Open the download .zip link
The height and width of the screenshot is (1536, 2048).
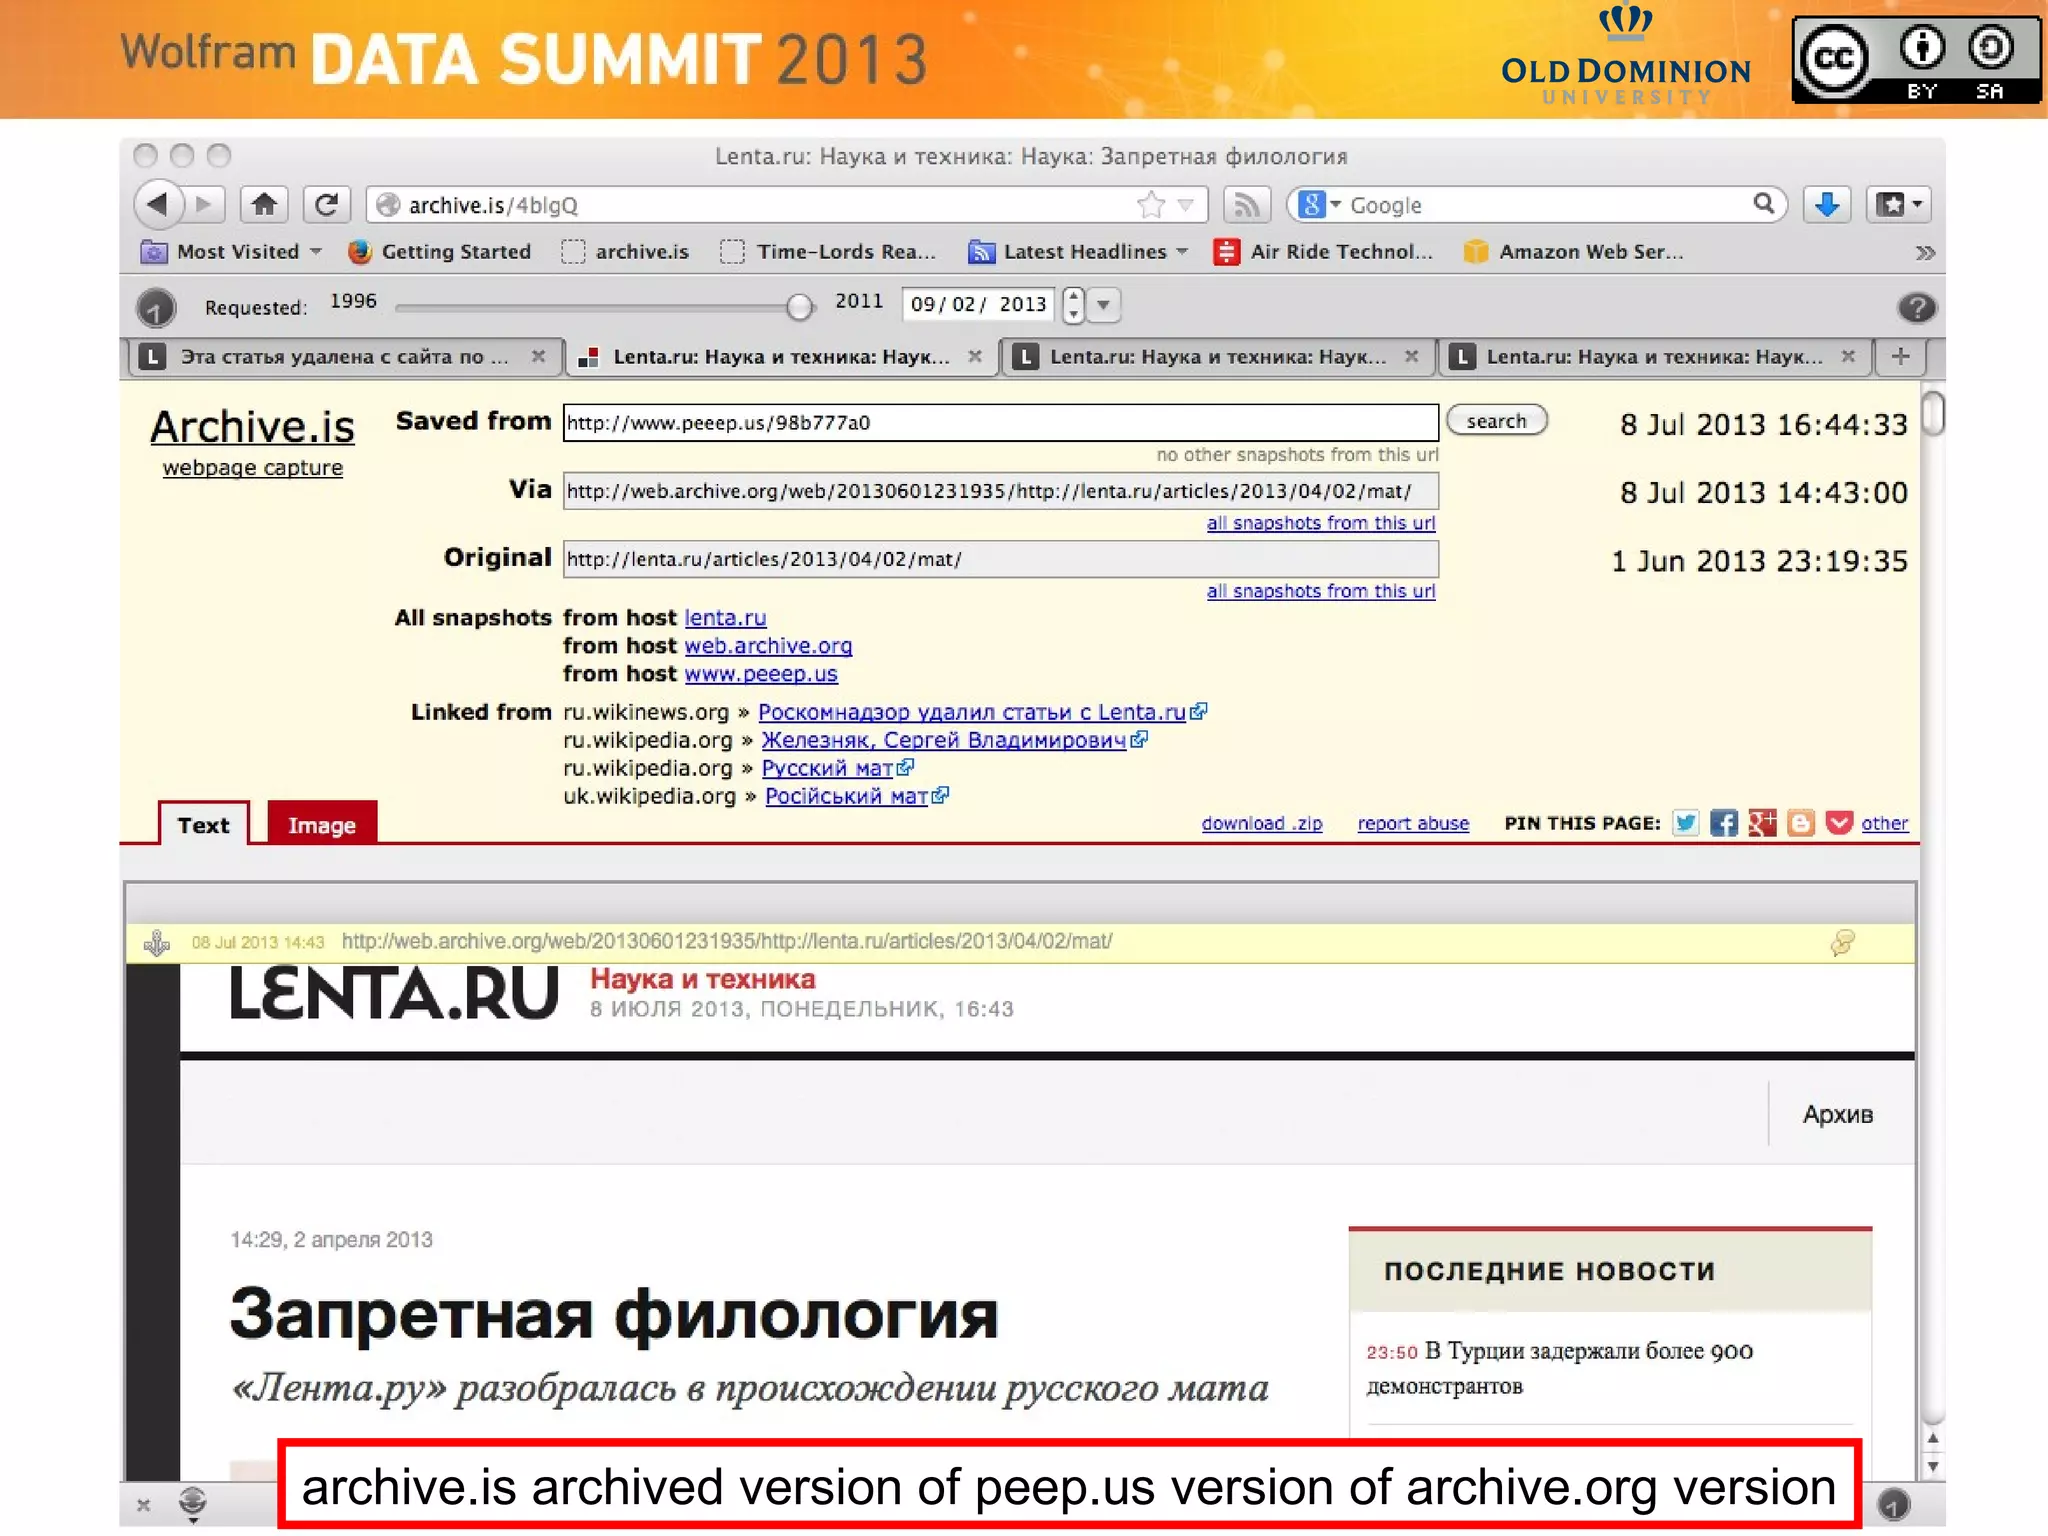(x=1261, y=823)
